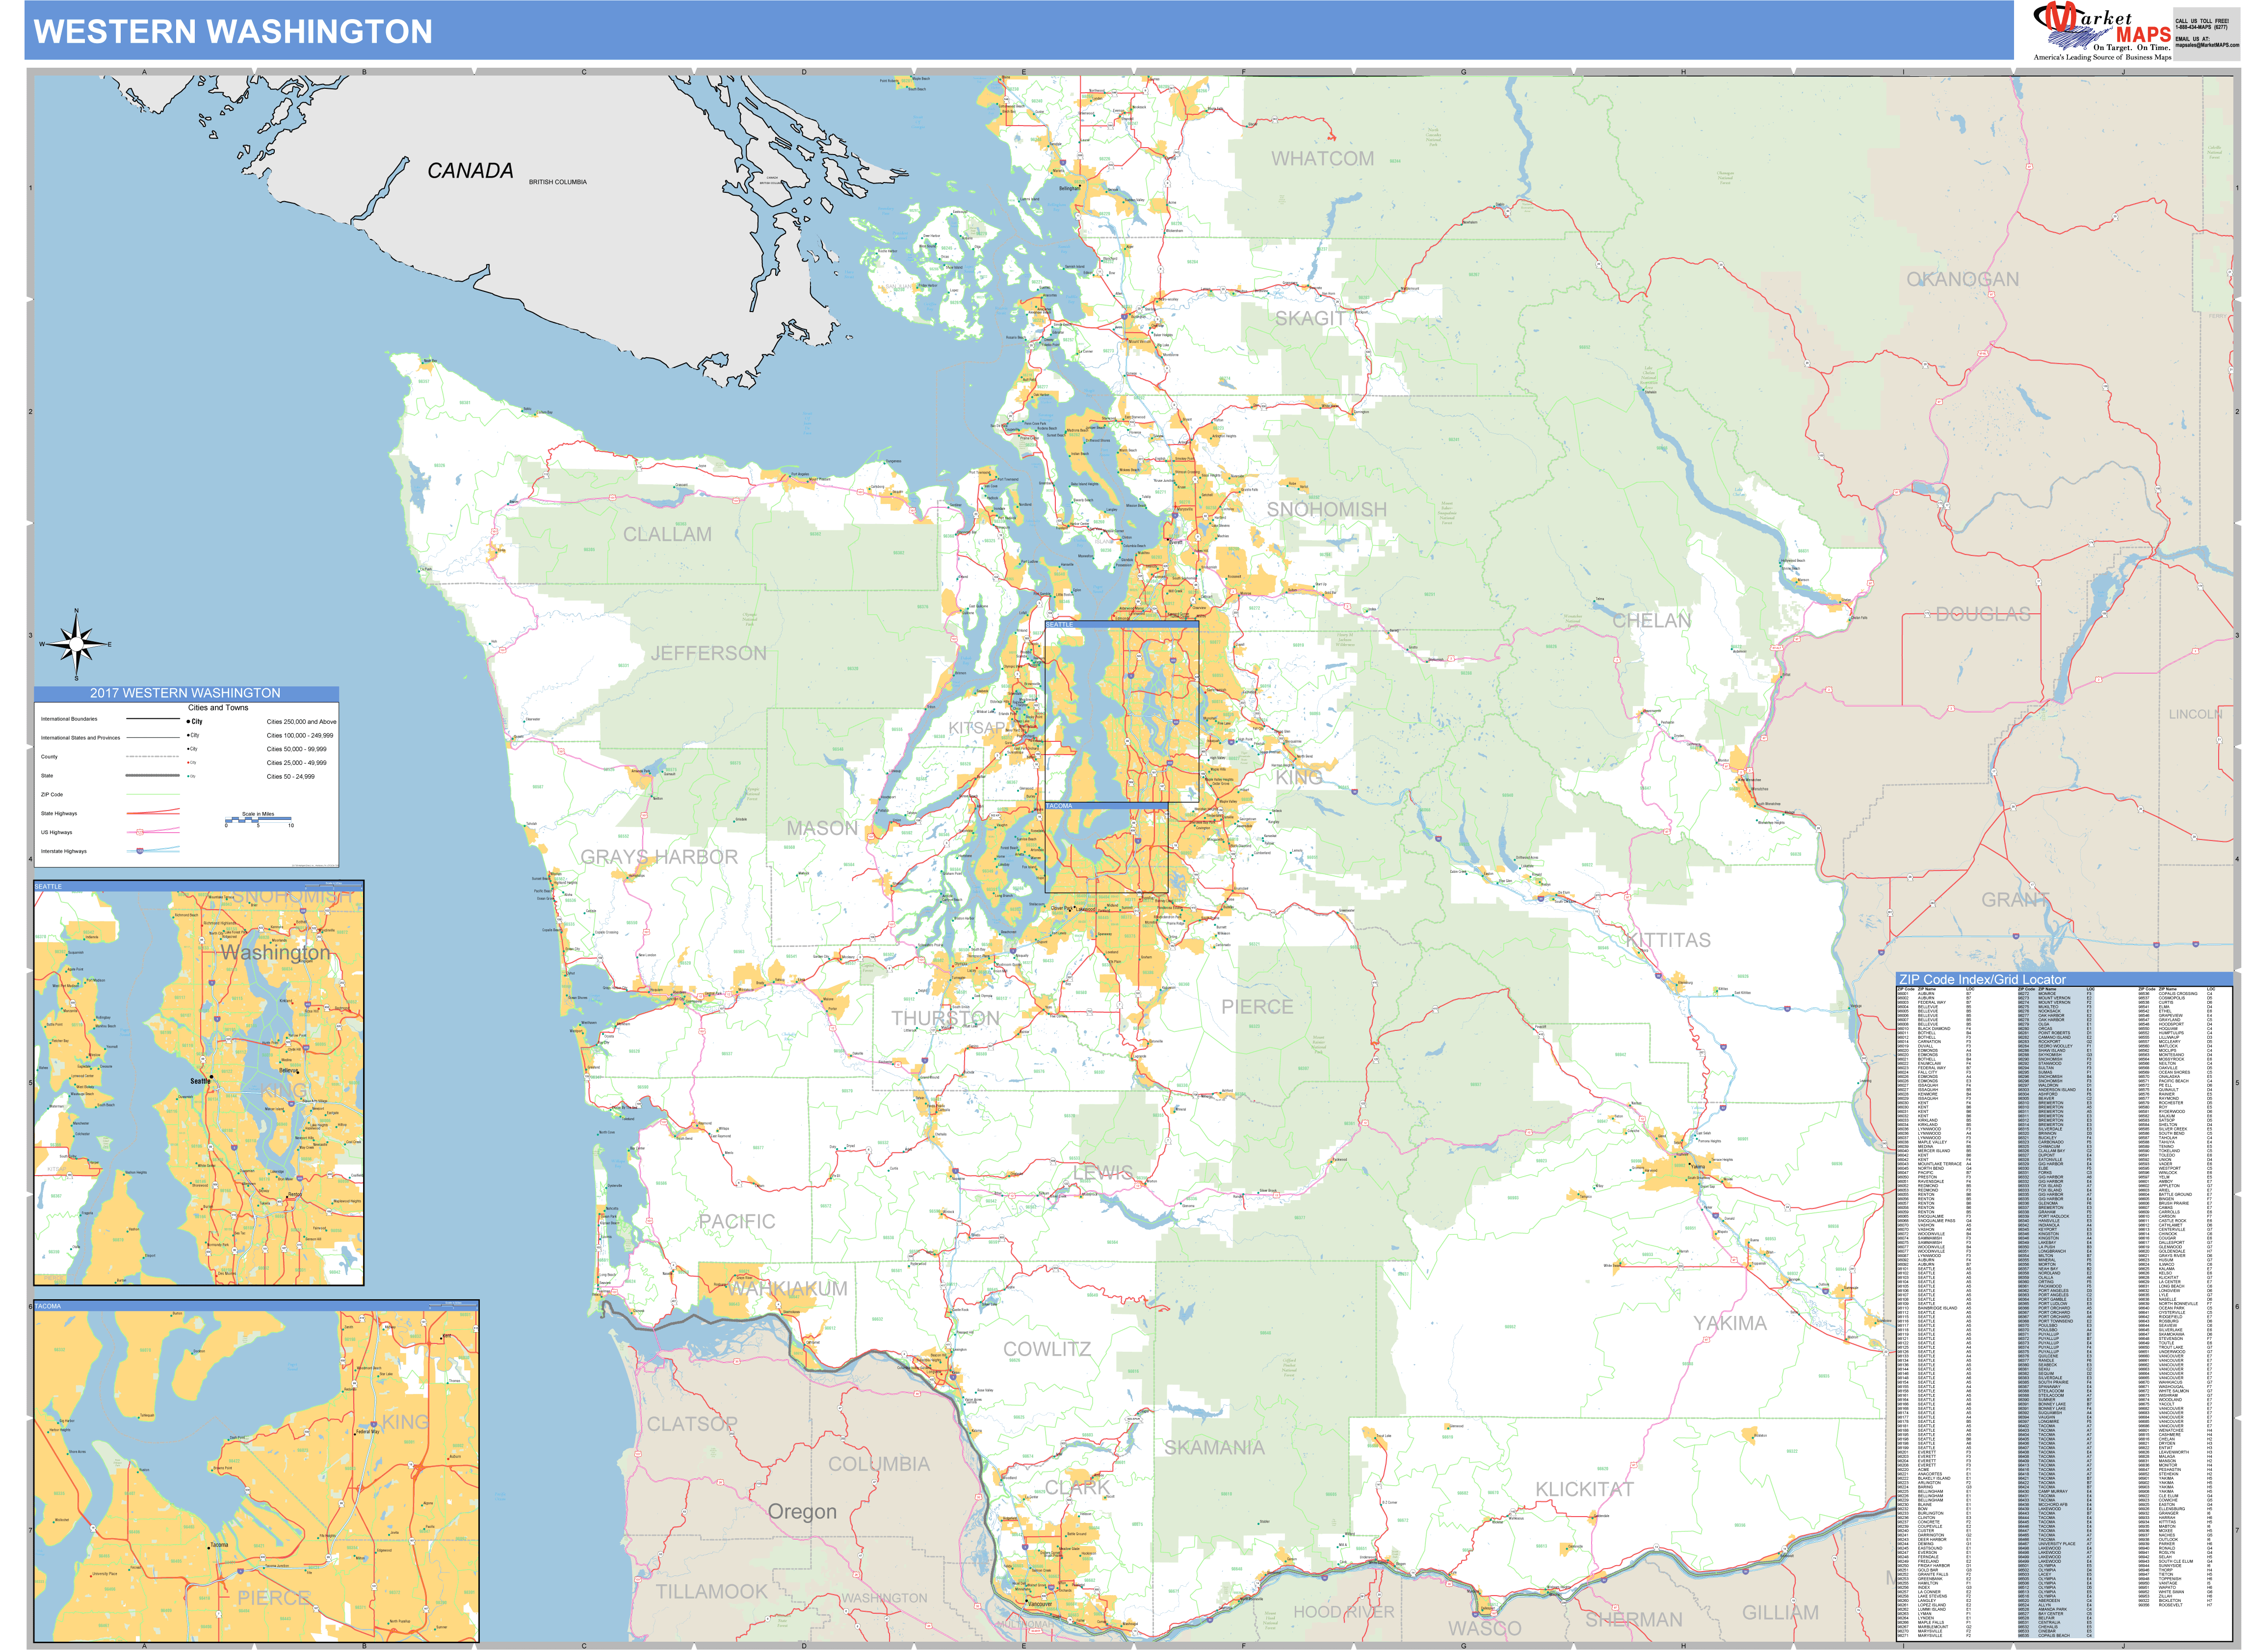Click the Scale in Miles bar
Image resolution: width=2252 pixels, height=1652 pixels.
(258, 820)
